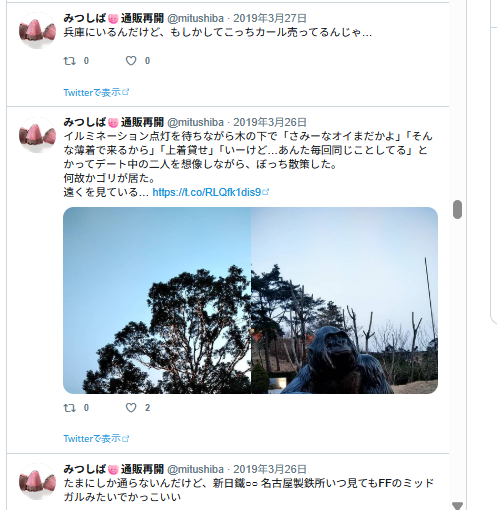The image size is (497, 510).
Task: Click the 2019年3月27日 date stamp
Action: click(270, 18)
